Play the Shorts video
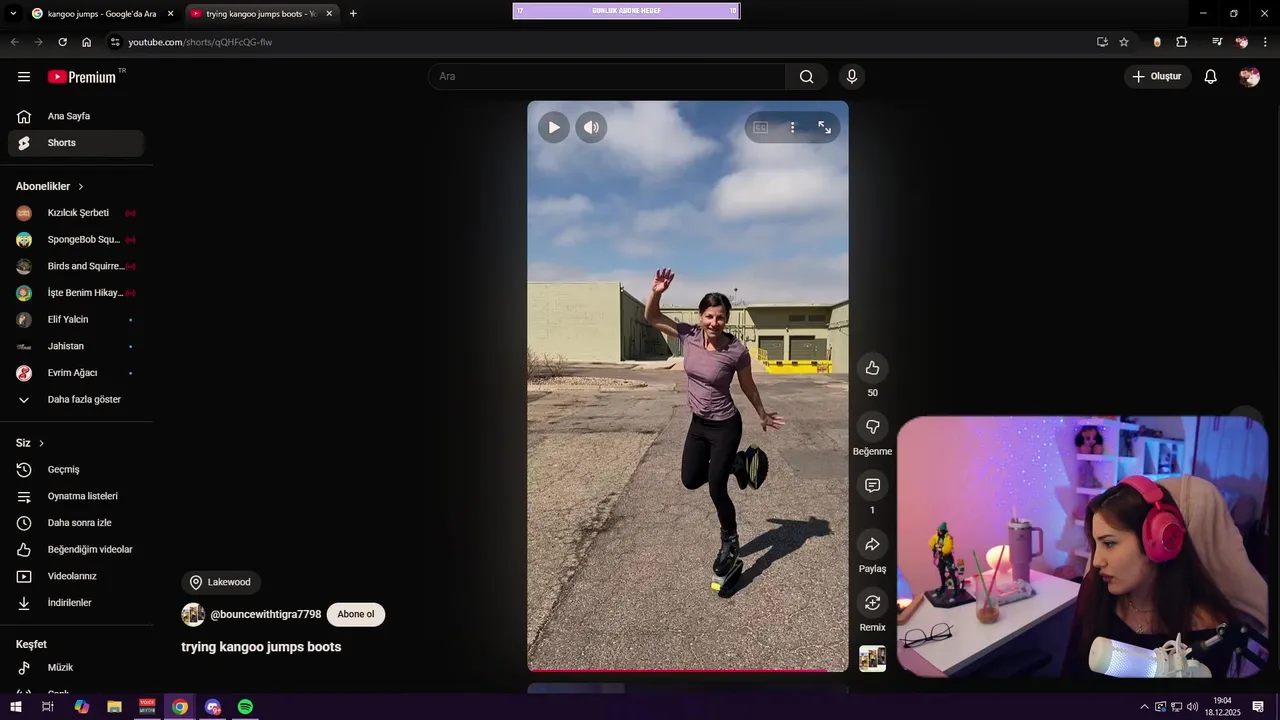Viewport: 1280px width, 720px height. 553,127
